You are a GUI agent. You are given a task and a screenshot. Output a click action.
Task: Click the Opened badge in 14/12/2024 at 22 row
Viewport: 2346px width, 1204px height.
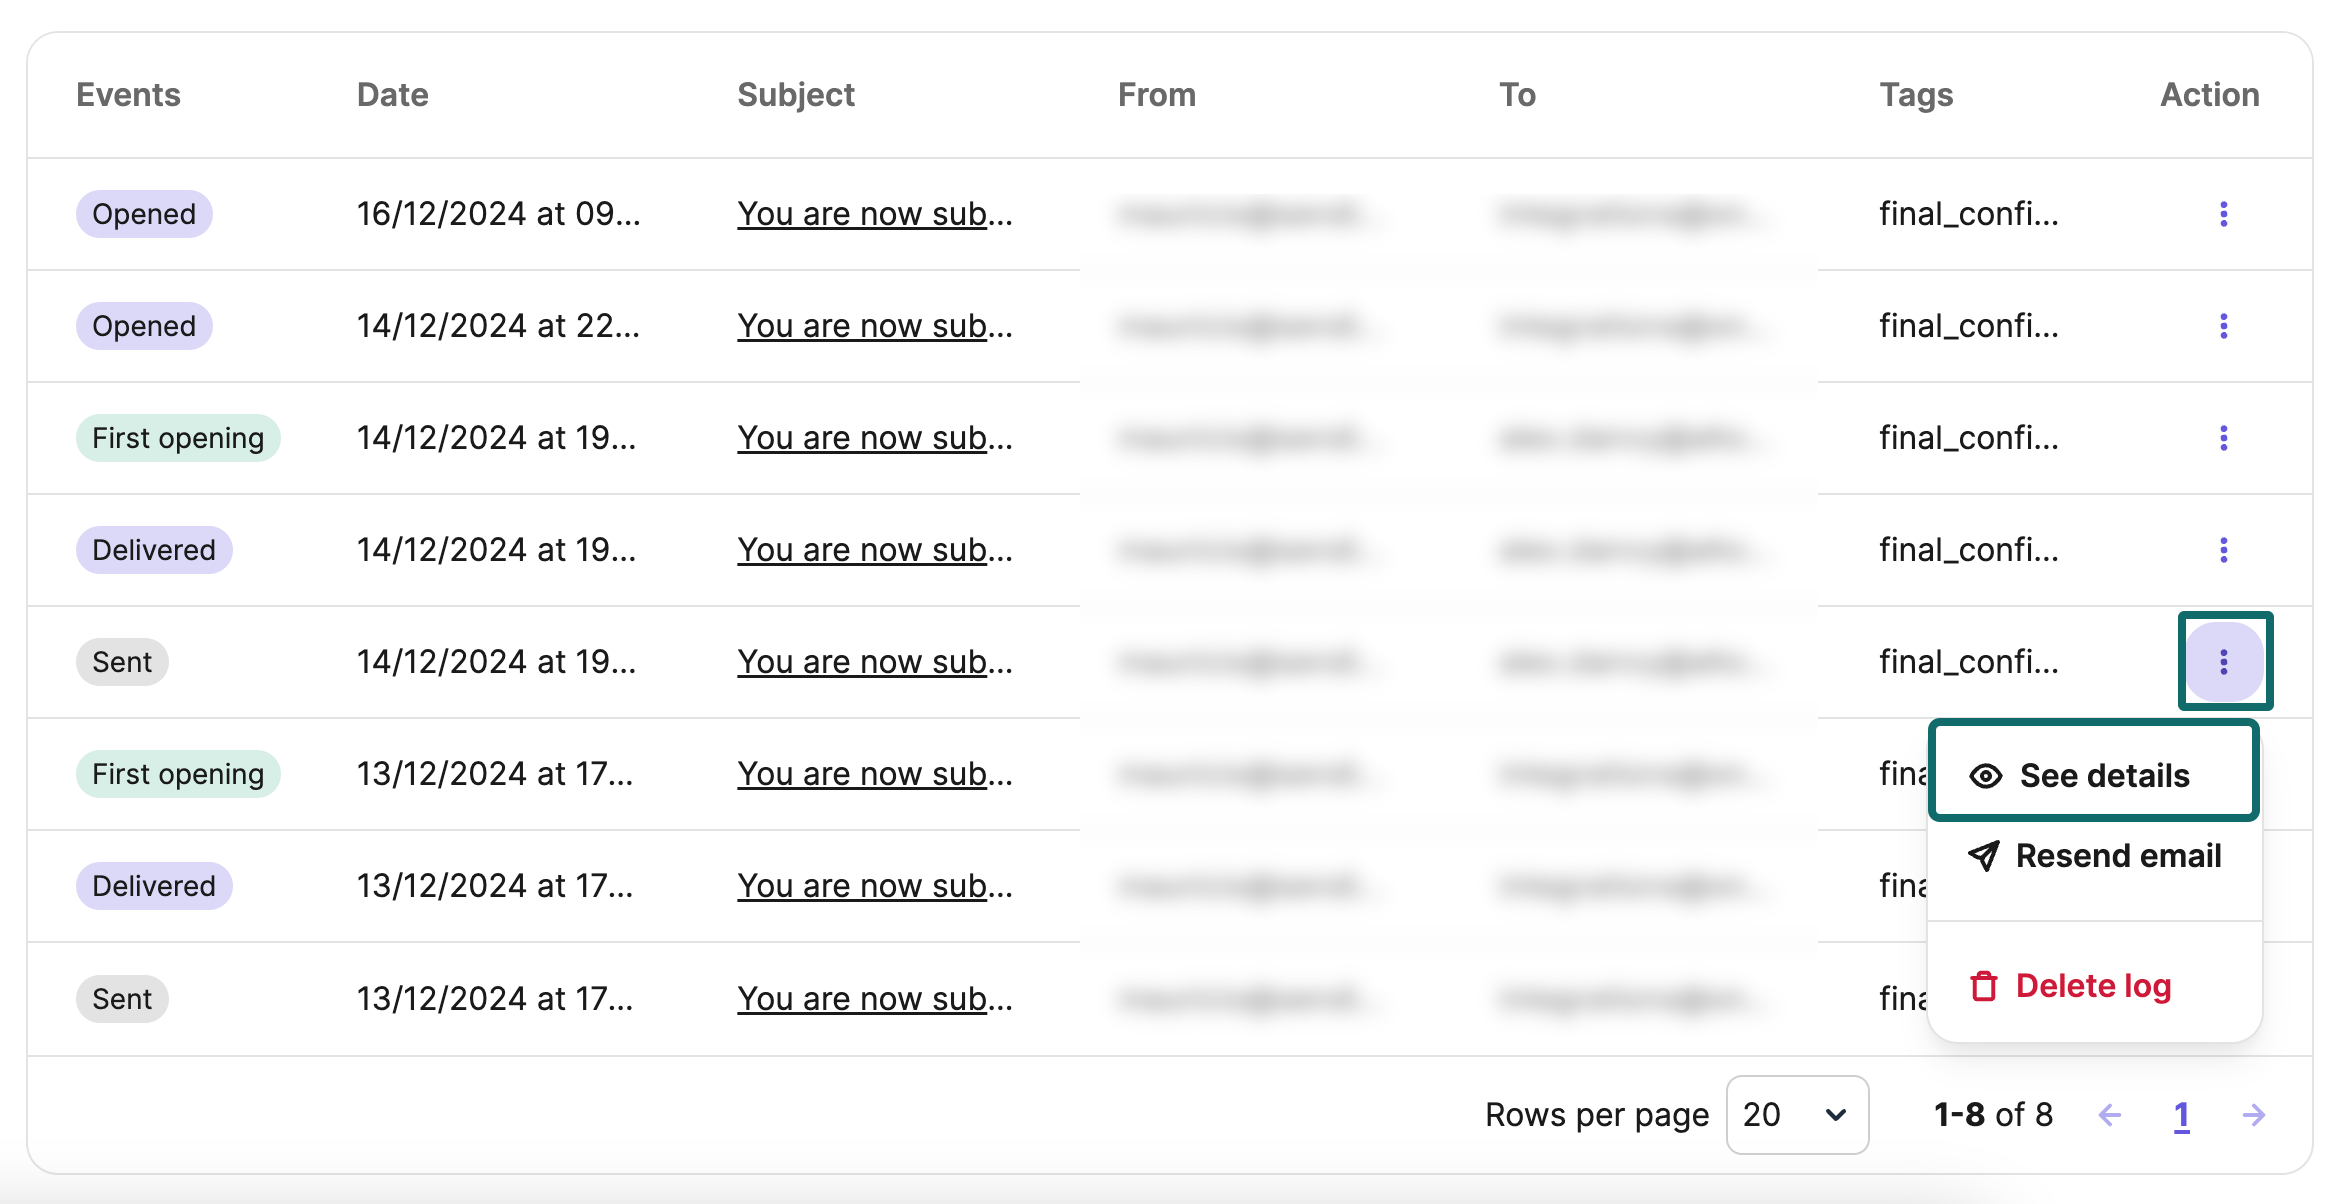(x=144, y=326)
